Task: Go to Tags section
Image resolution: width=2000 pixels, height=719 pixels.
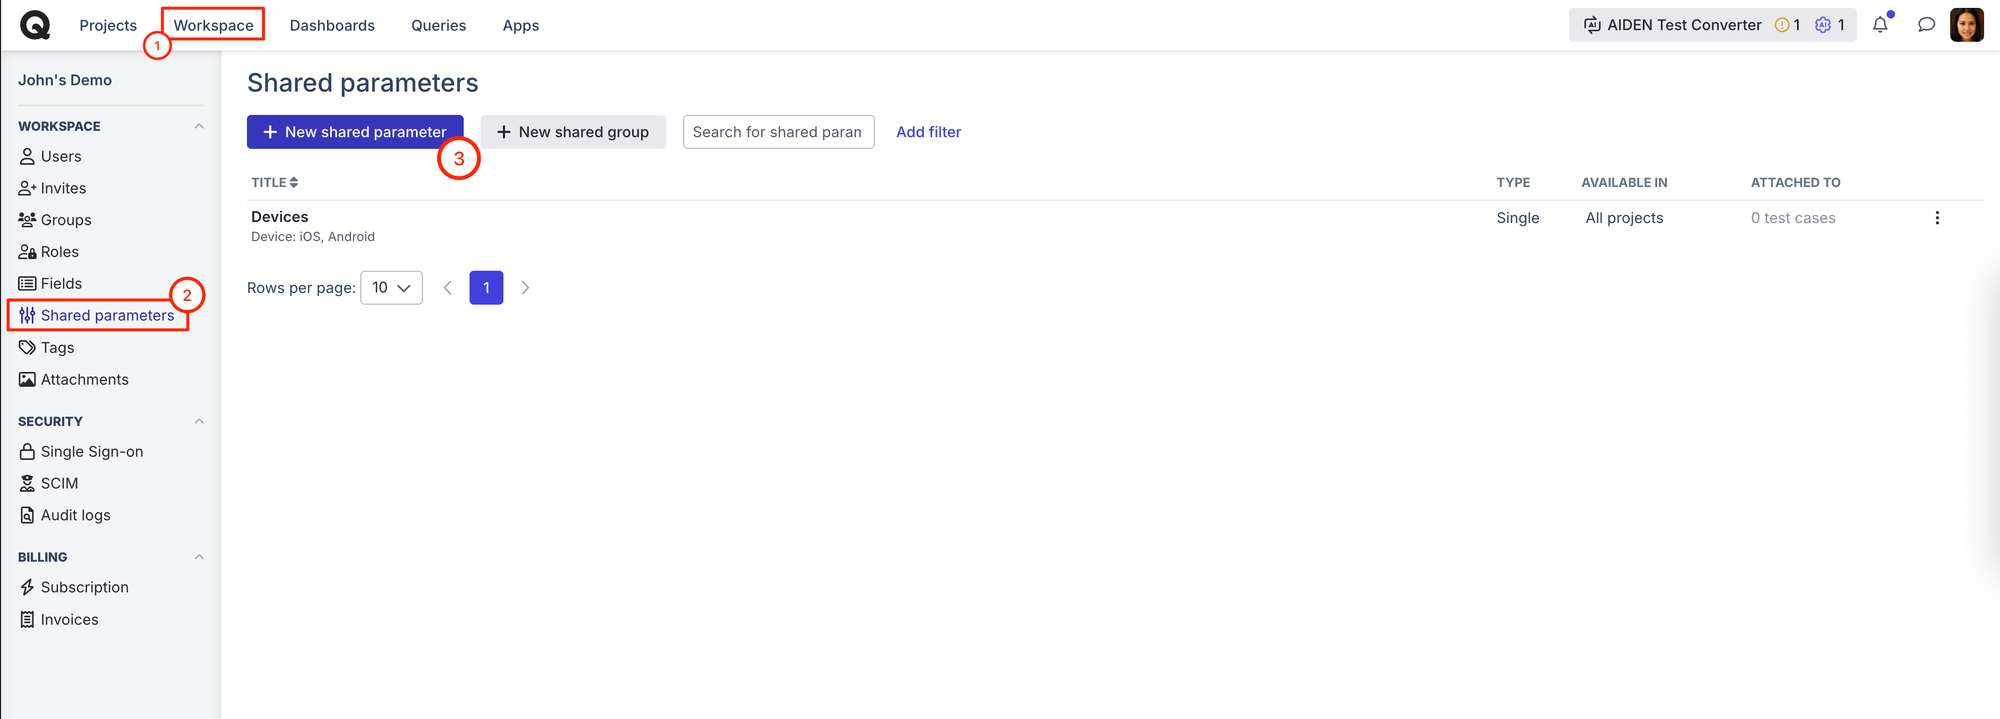Action: (57, 347)
